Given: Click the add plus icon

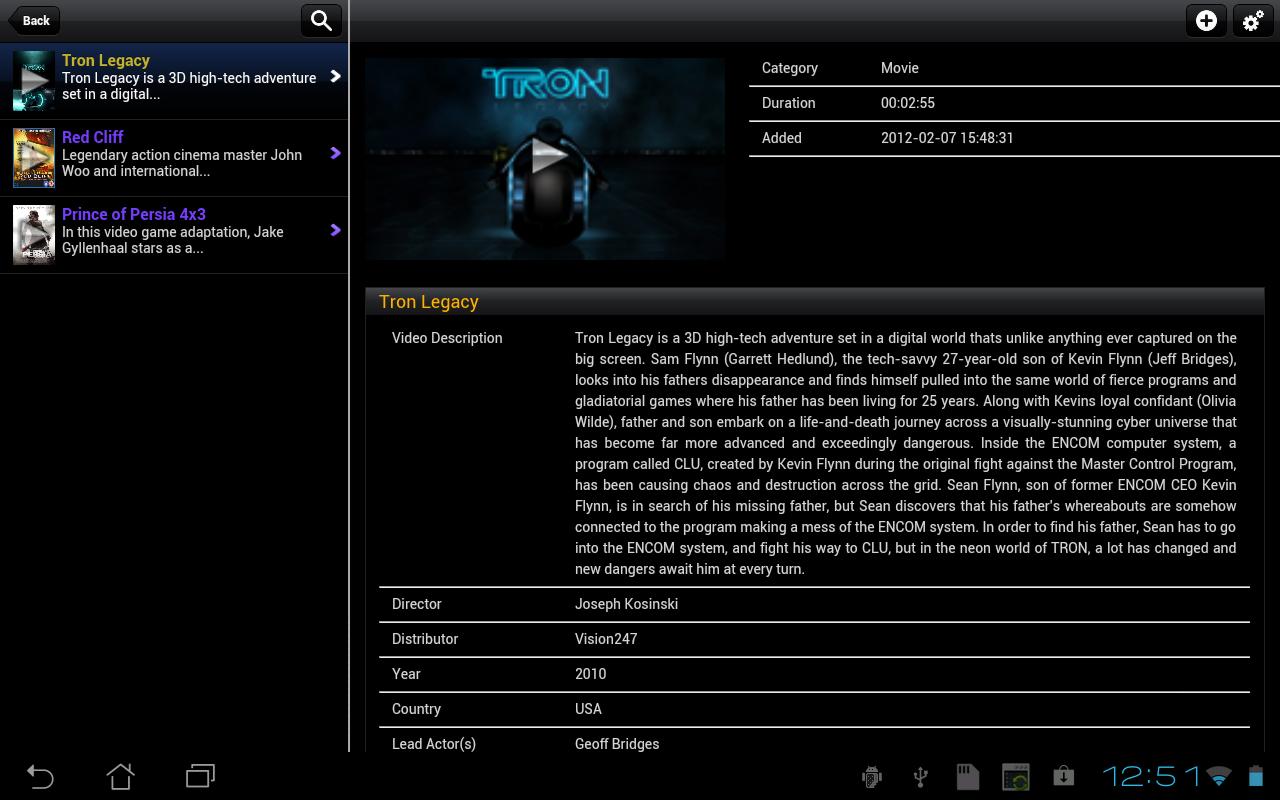Looking at the screenshot, I should coord(1206,20).
